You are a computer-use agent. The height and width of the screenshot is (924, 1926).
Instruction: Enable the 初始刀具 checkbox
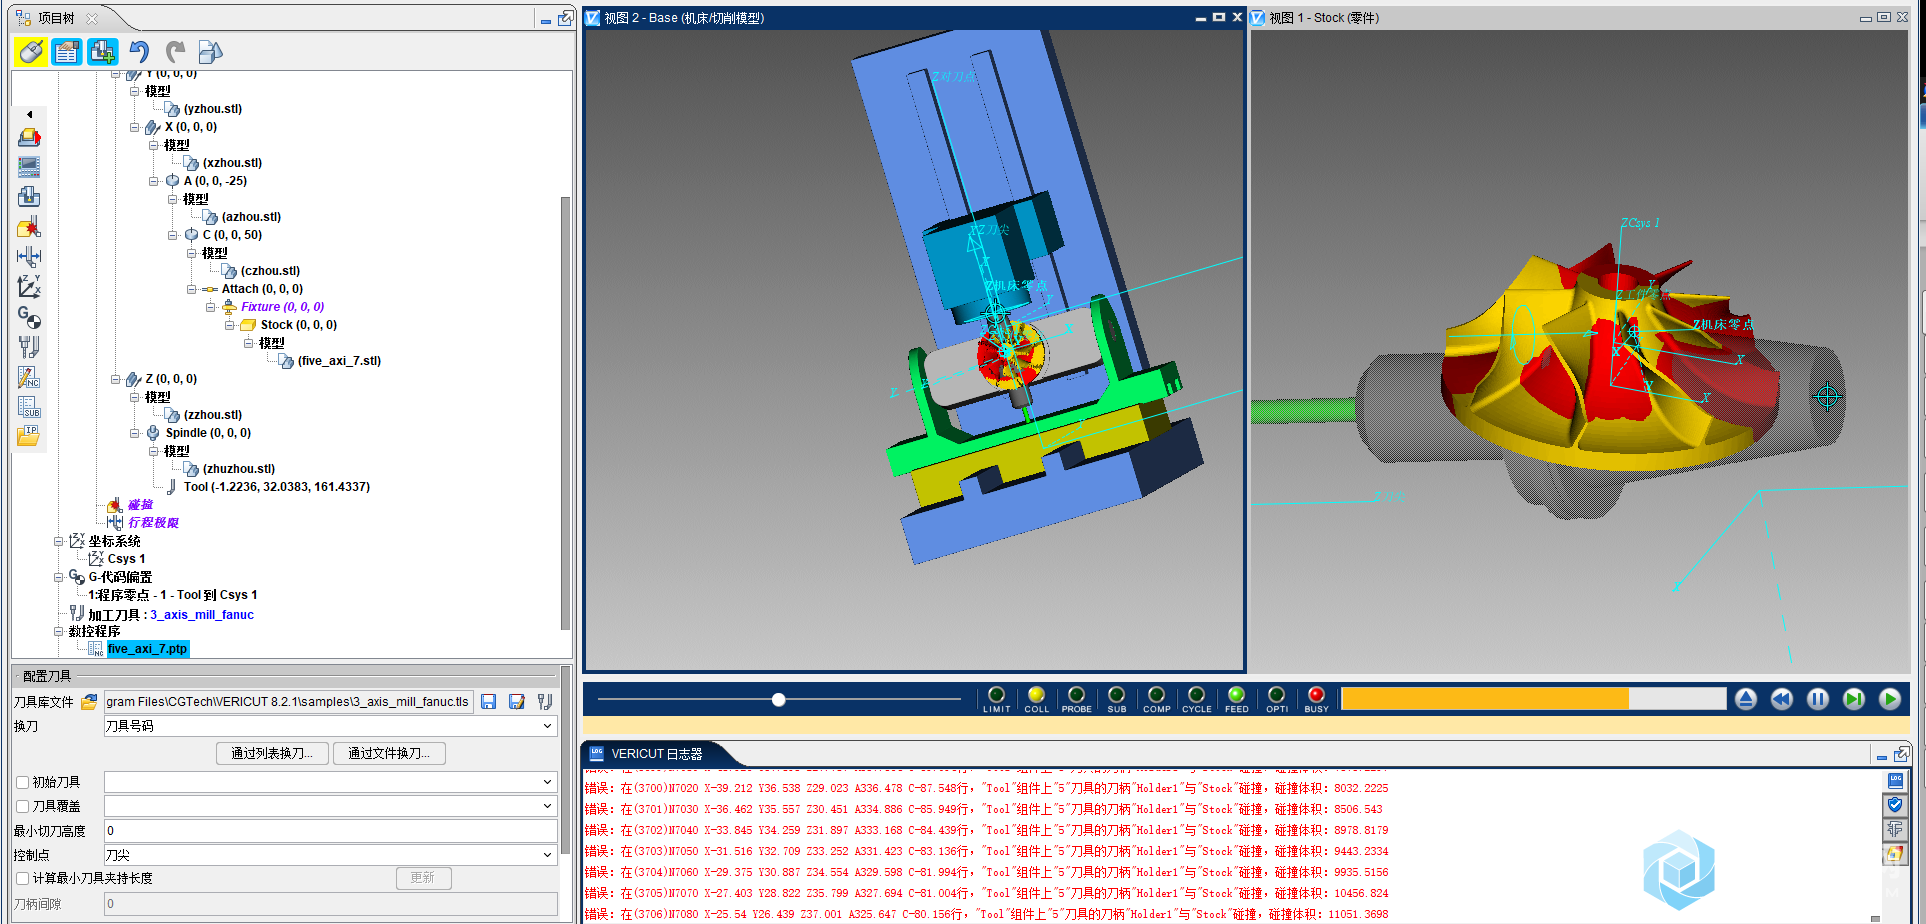click(x=22, y=782)
